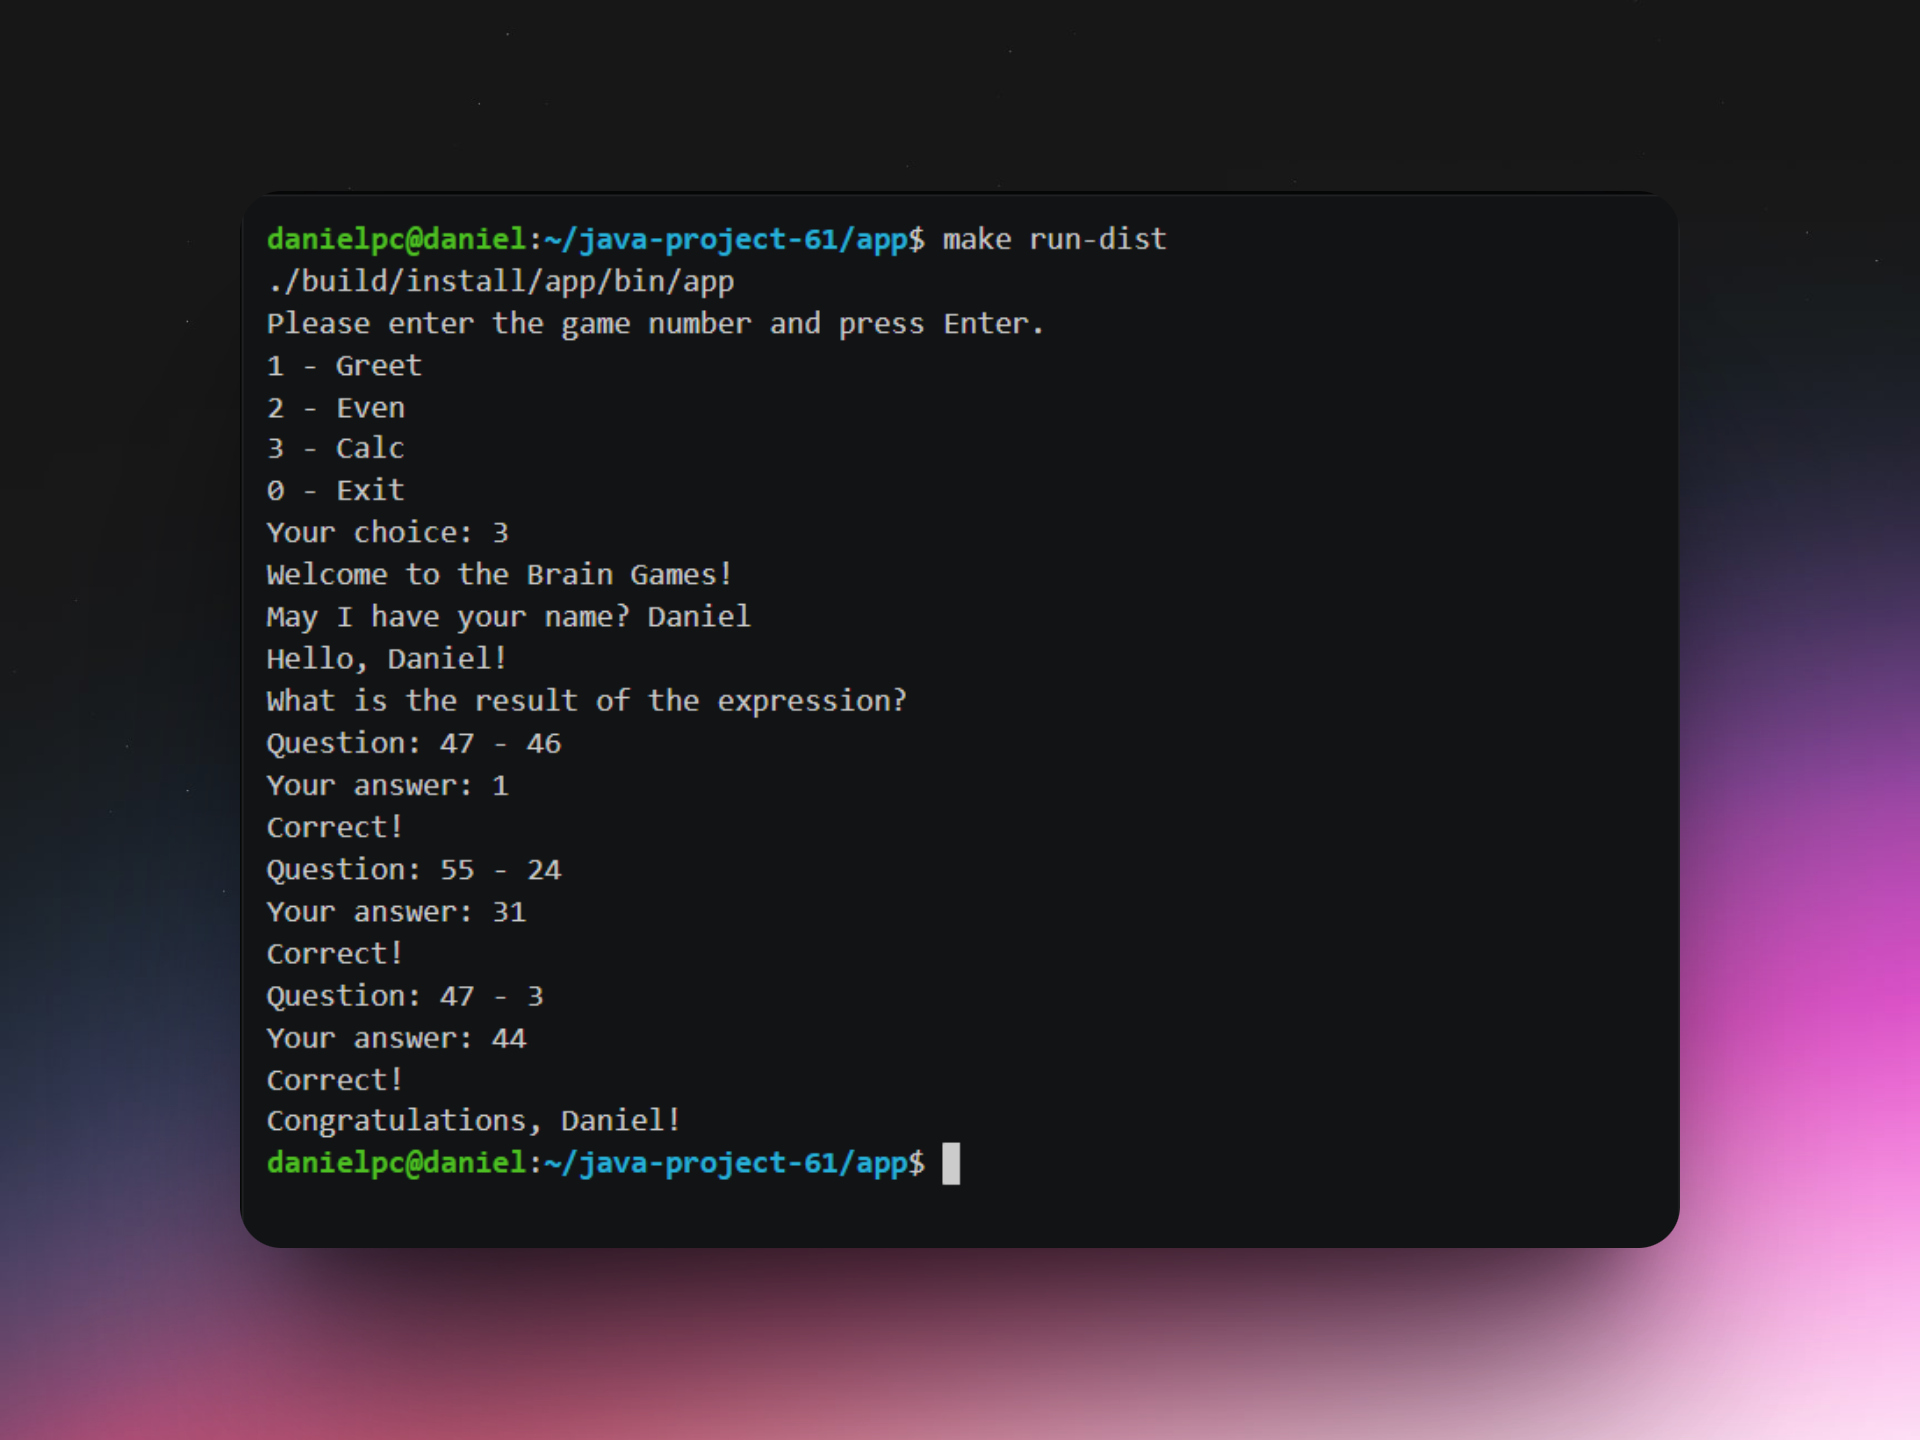
Task: Click the '2 - Even' menu line
Action: pyautogui.click(x=336, y=408)
